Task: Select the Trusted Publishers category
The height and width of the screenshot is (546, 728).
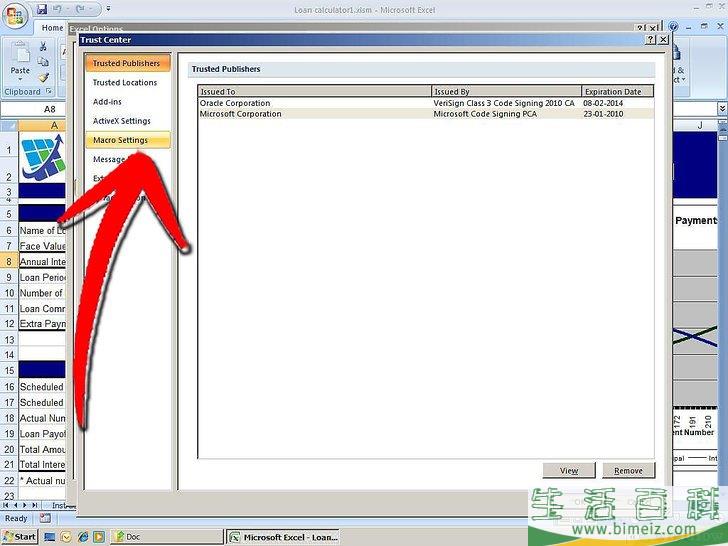Action: 128,63
